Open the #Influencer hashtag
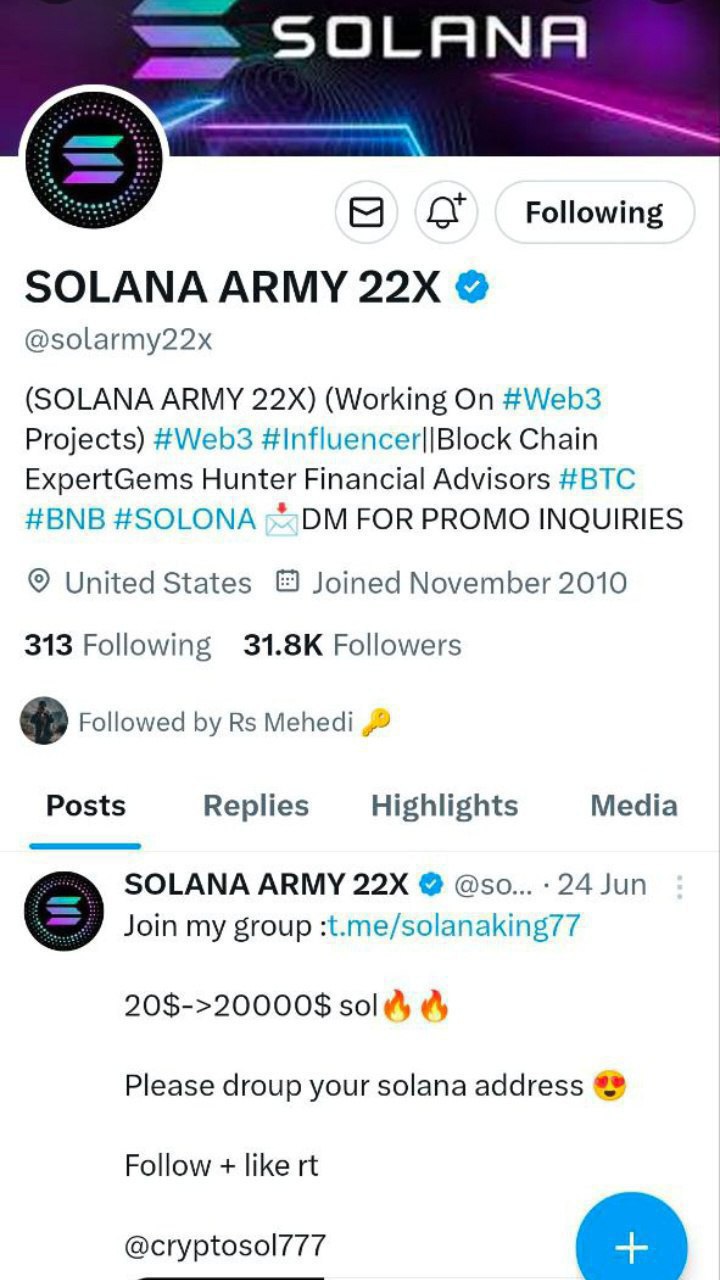The image size is (720, 1280). tap(340, 439)
